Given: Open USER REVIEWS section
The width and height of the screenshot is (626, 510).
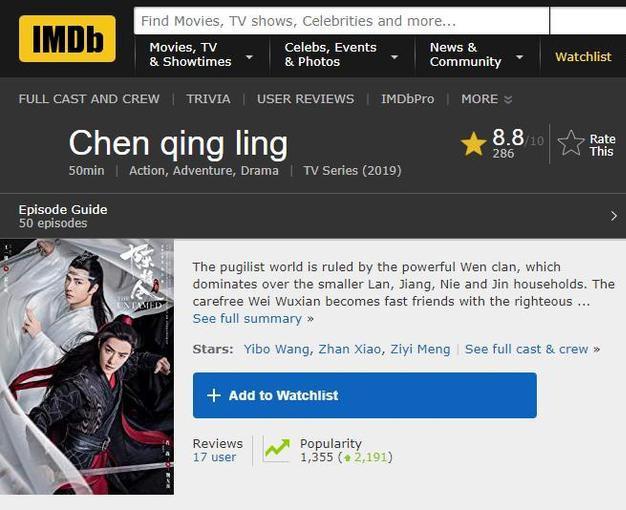Looking at the screenshot, I should [x=305, y=99].
